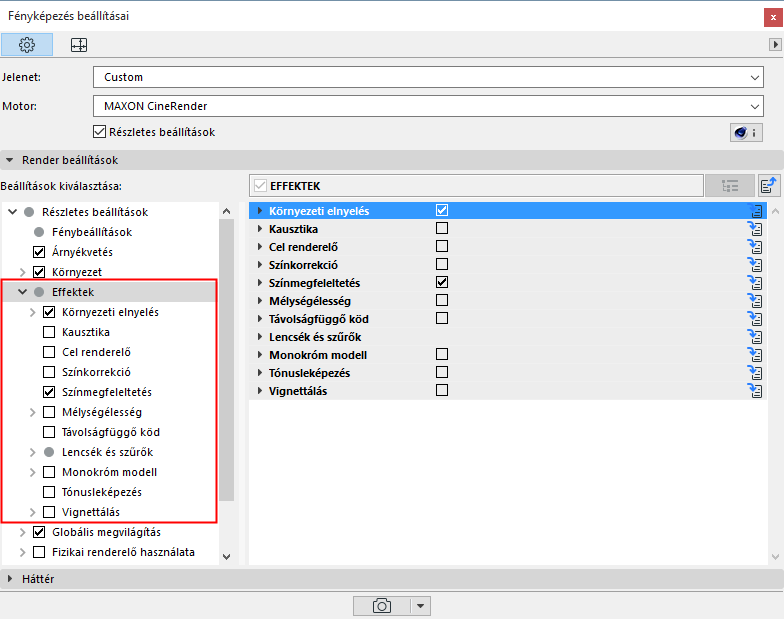Click the camera render button
The image size is (784, 619).
382,606
